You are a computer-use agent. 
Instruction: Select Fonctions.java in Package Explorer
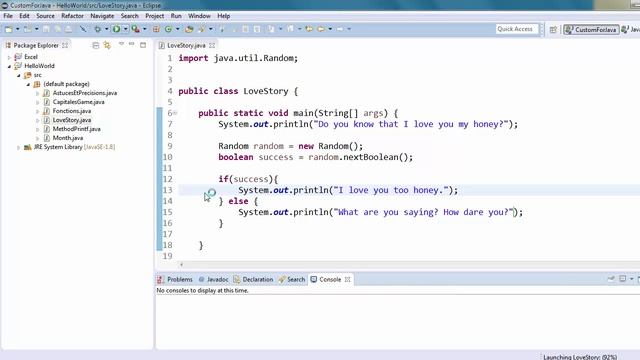pyautogui.click(x=71, y=111)
